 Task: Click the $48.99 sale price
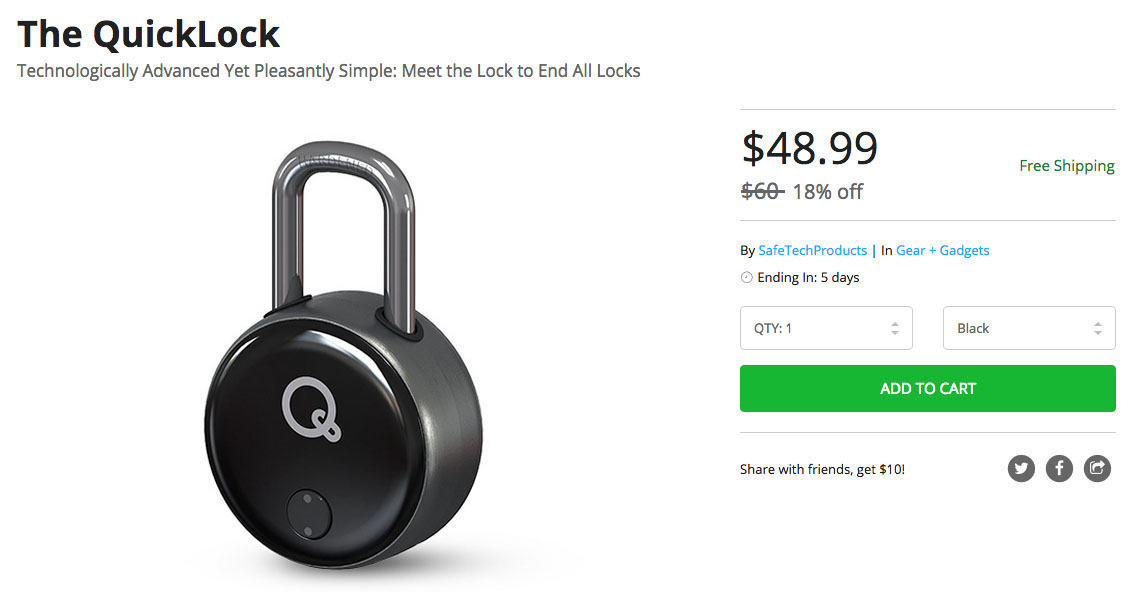pyautogui.click(x=809, y=148)
